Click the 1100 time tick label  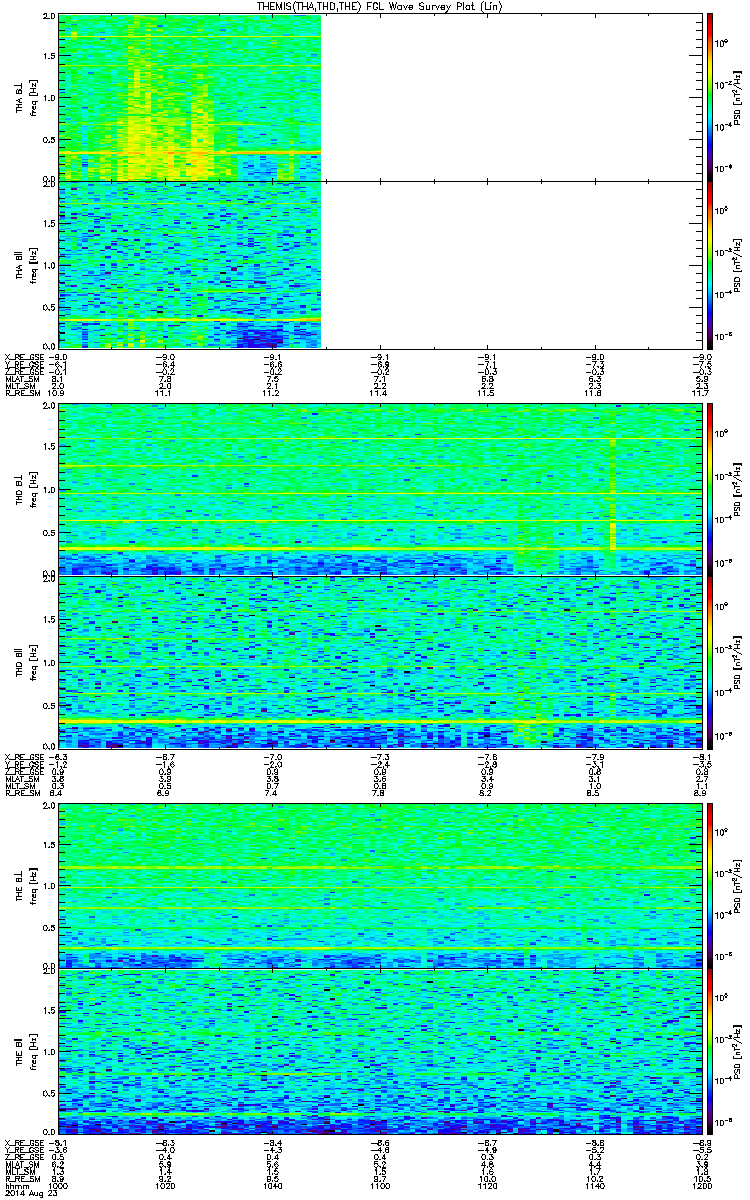tap(380, 1186)
